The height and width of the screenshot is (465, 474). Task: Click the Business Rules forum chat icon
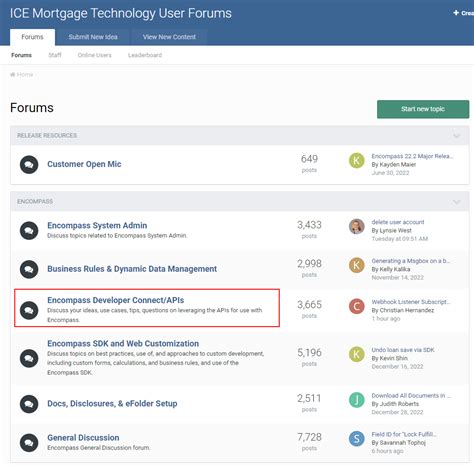click(29, 269)
